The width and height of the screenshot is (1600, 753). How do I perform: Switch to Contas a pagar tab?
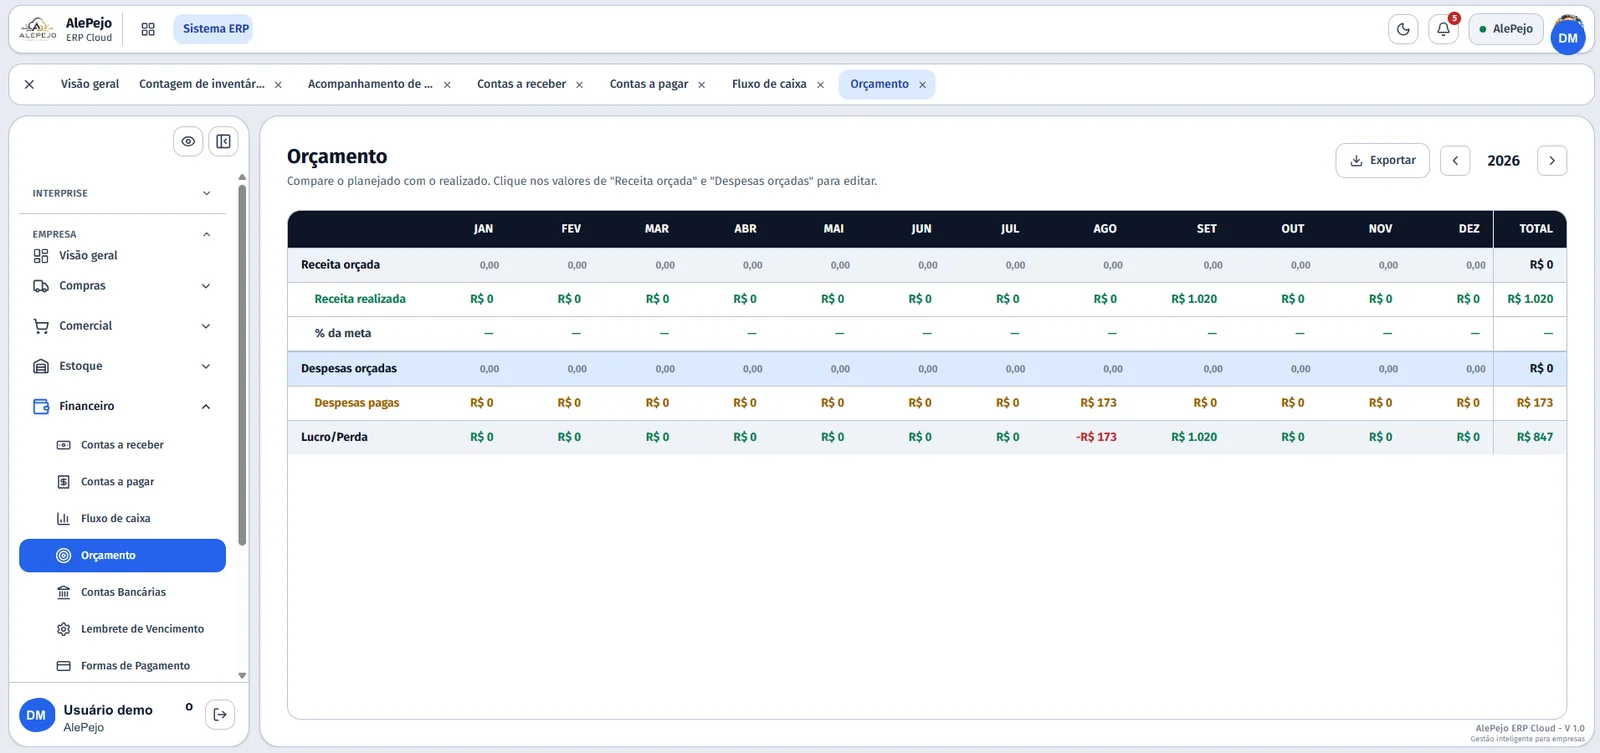click(649, 84)
